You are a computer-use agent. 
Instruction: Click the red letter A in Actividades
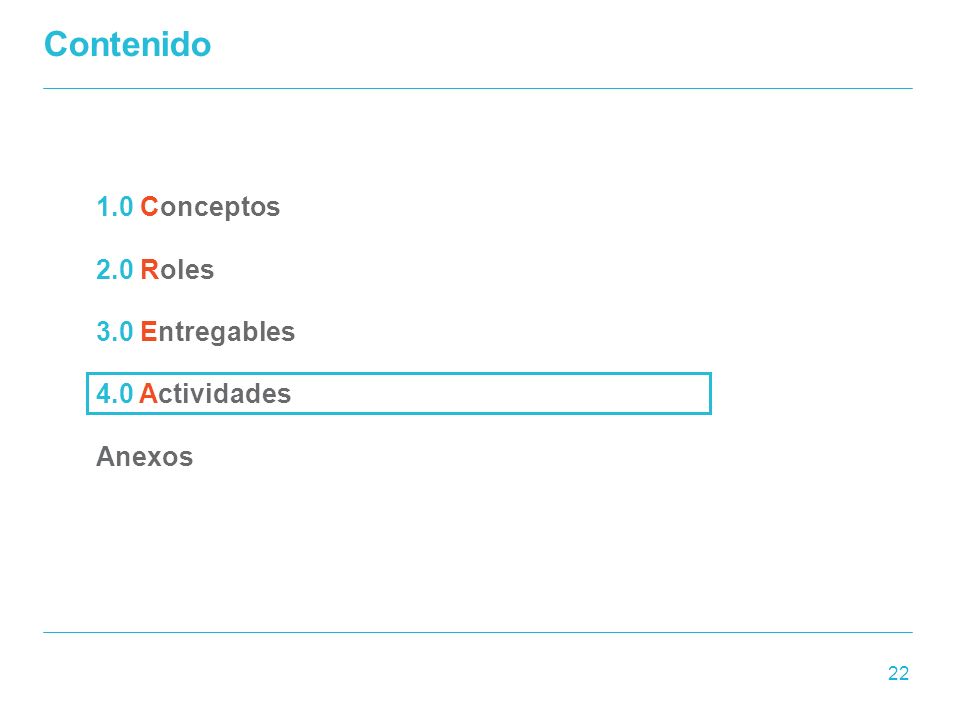148,394
